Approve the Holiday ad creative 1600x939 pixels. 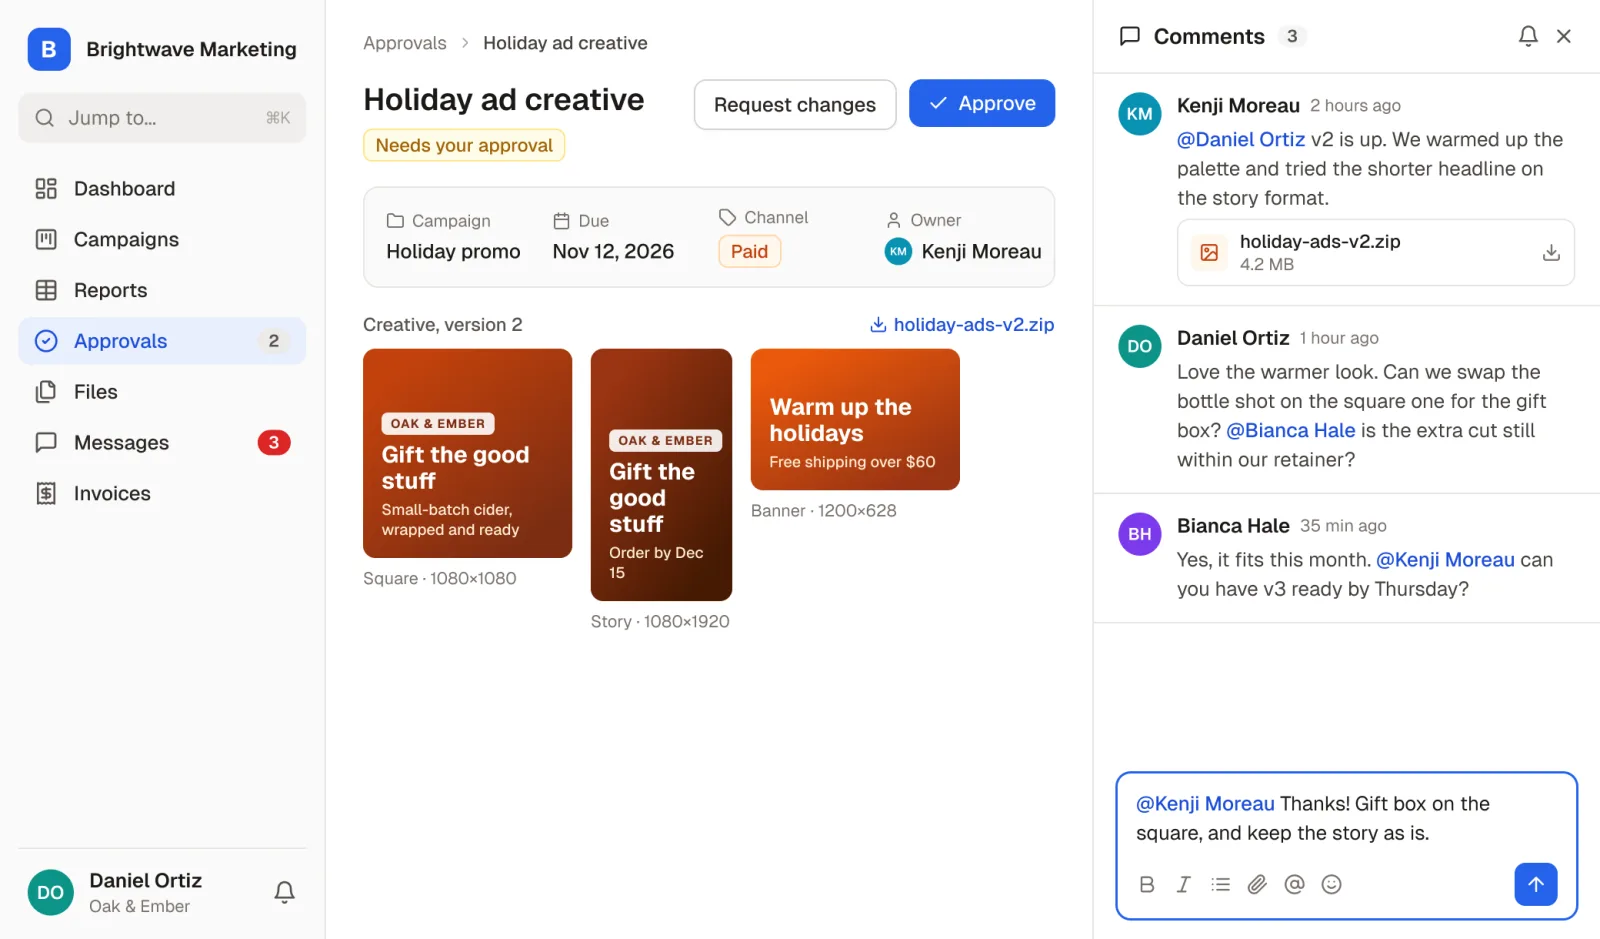[982, 103]
